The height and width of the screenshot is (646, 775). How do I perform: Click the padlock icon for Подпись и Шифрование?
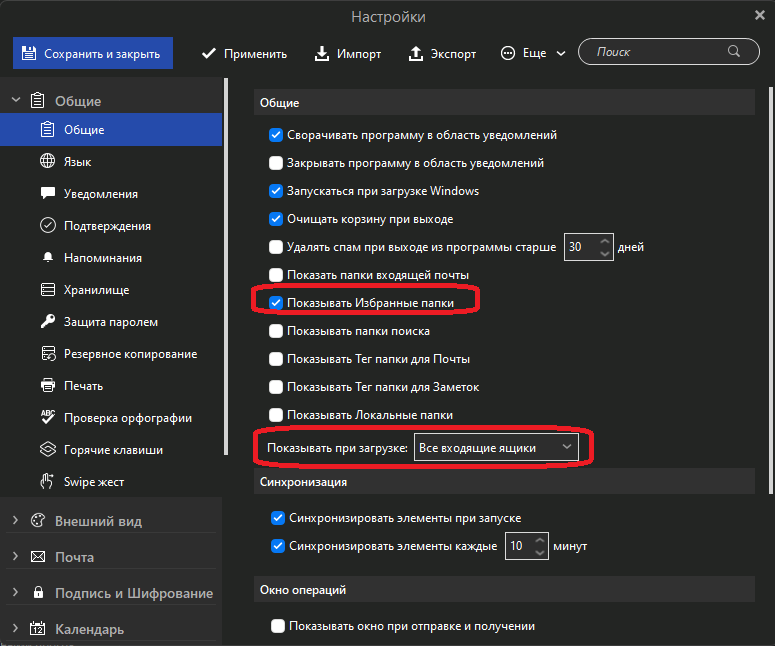pos(38,592)
